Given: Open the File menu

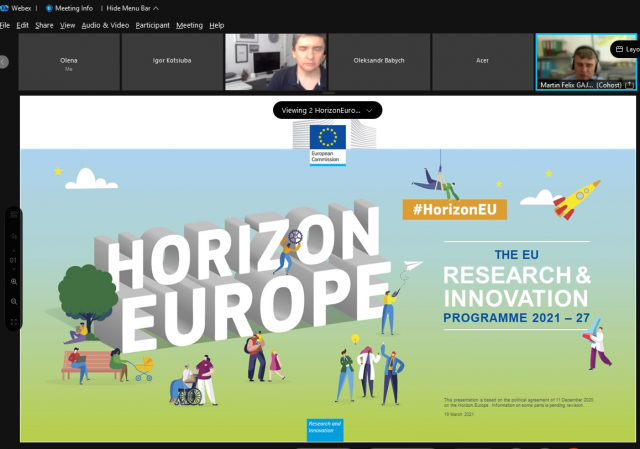Looking at the screenshot, I should [x=5, y=25].
